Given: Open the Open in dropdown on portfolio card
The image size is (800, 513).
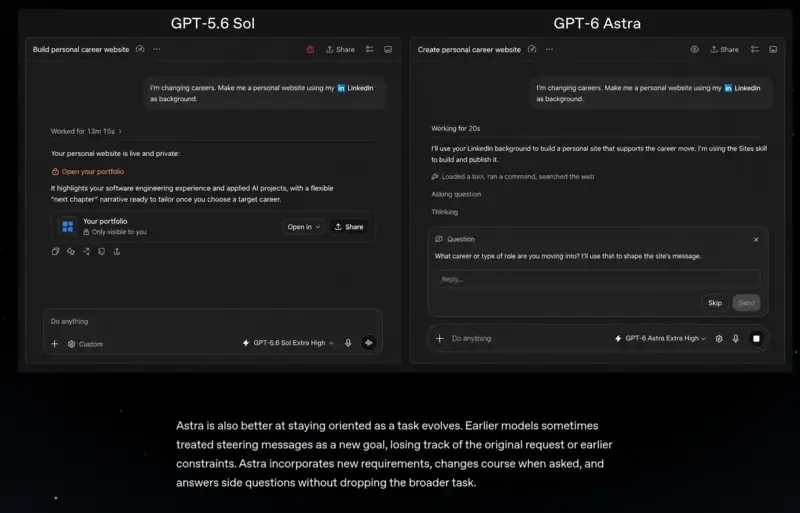Looking at the screenshot, I should tap(303, 227).
